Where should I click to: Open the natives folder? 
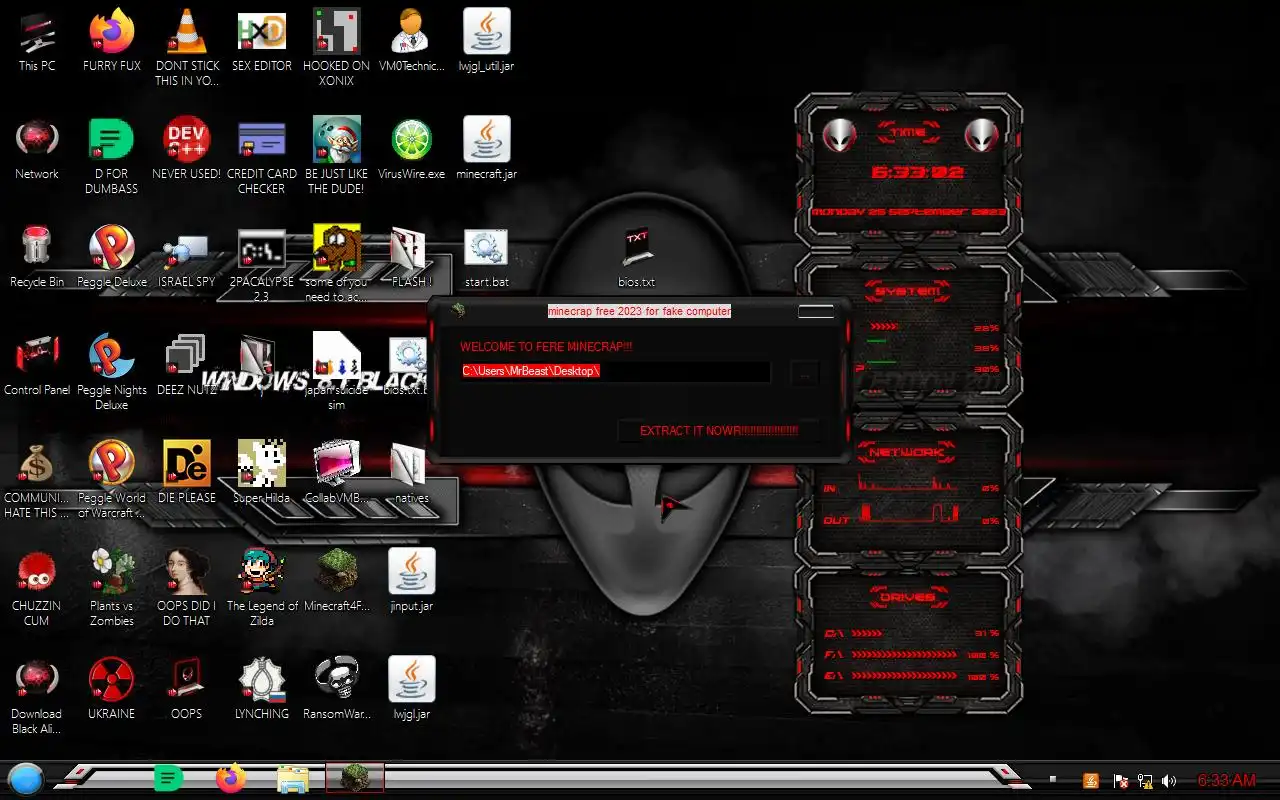pyautogui.click(x=411, y=472)
